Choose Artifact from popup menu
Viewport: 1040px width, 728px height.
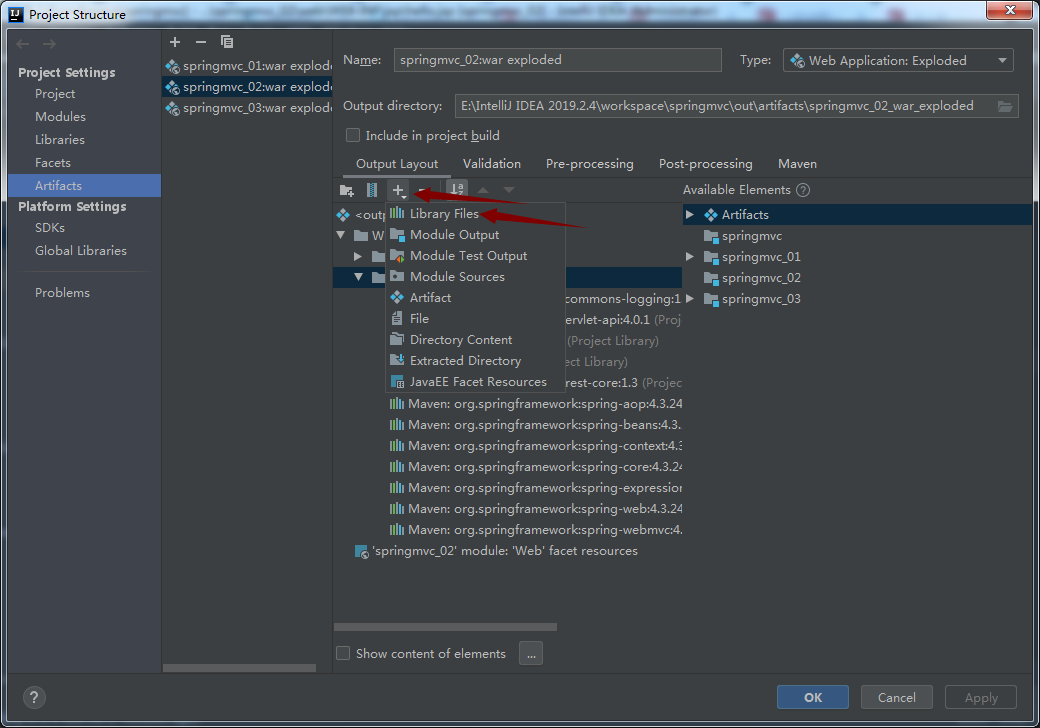pos(475,298)
